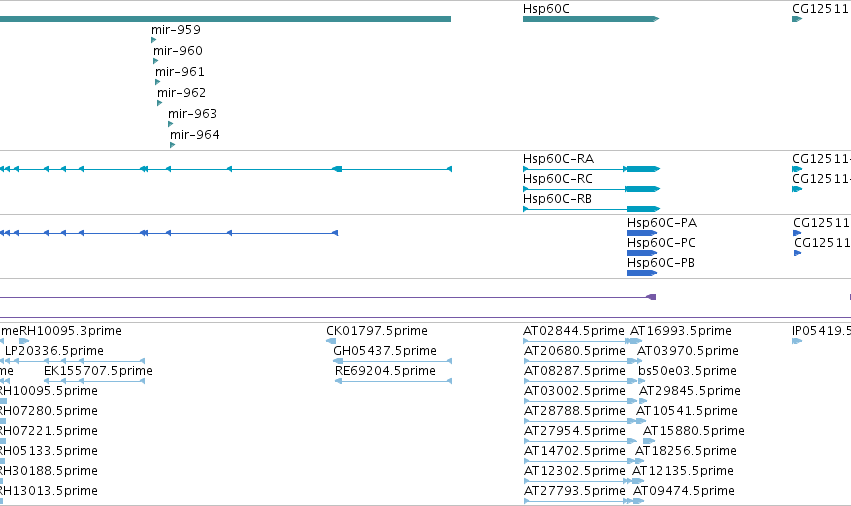The width and height of the screenshot is (851, 506).
Task: Click the RH07280.5prime EST label
Action: (x=49, y=411)
